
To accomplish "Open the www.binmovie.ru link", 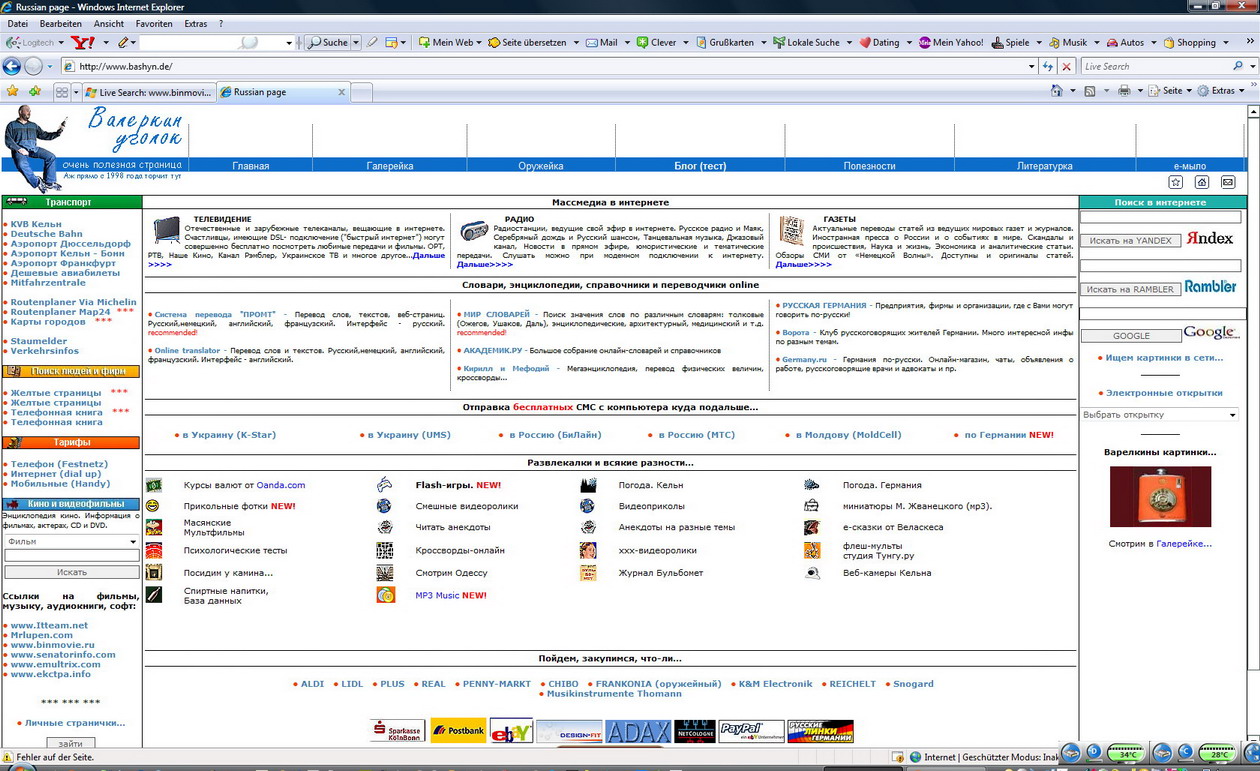I will [52, 645].
